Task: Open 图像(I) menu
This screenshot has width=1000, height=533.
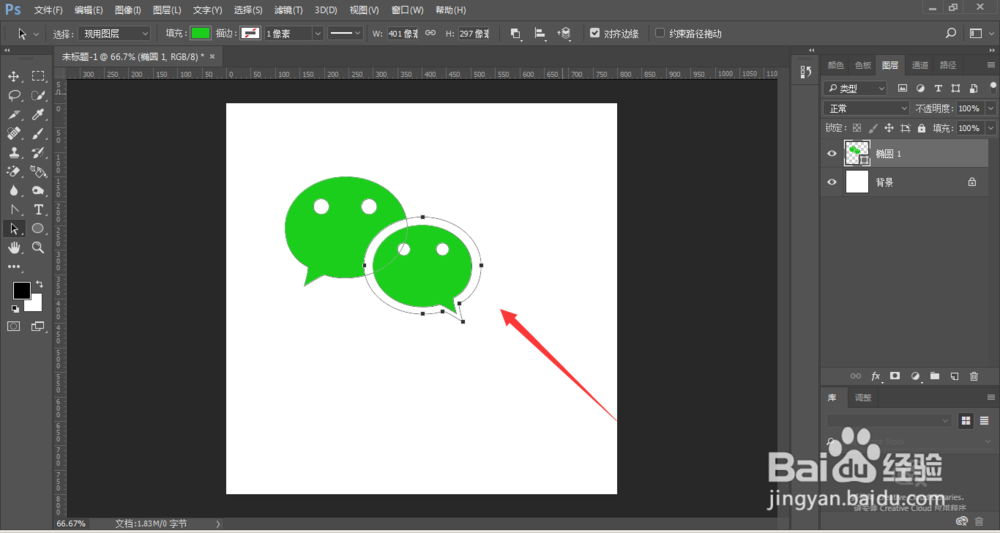Action: pyautogui.click(x=128, y=10)
